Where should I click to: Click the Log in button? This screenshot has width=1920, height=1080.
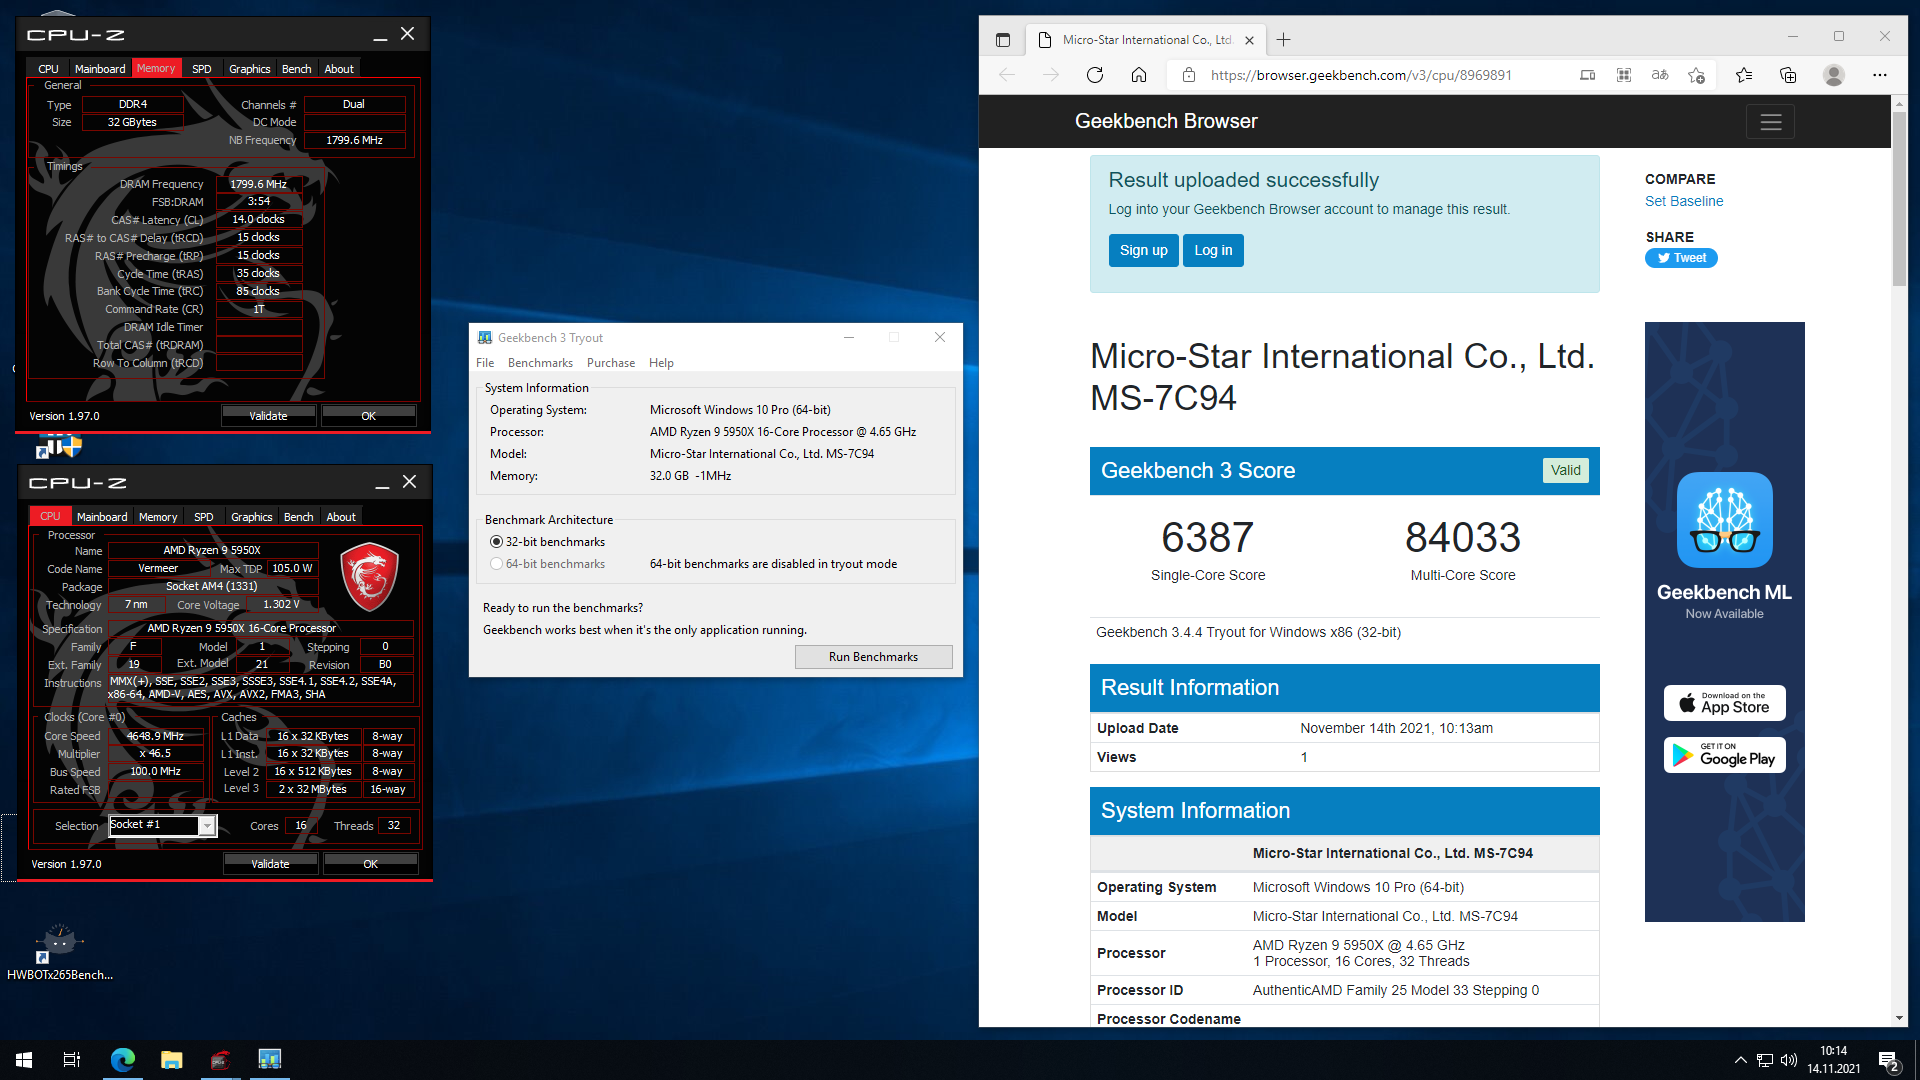1213,250
